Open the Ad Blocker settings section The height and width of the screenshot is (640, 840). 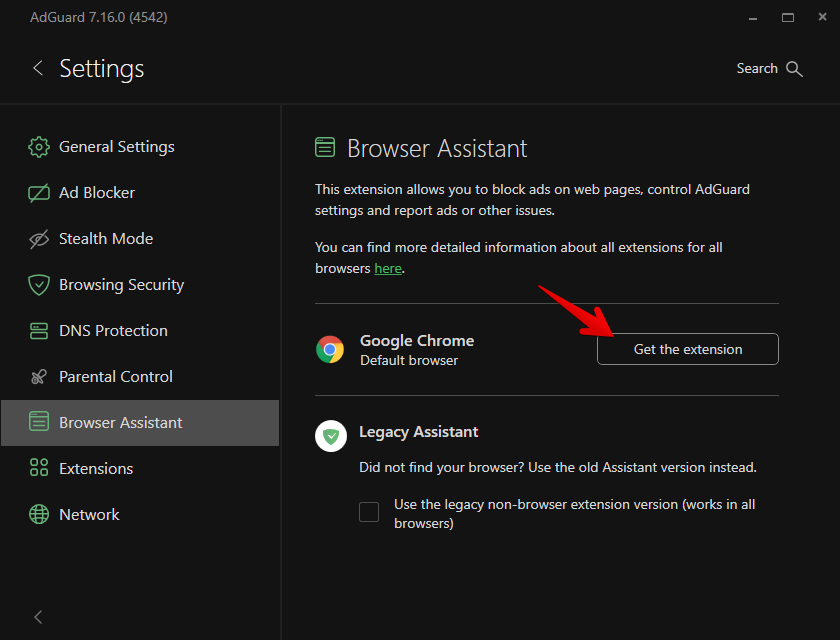tap(97, 193)
